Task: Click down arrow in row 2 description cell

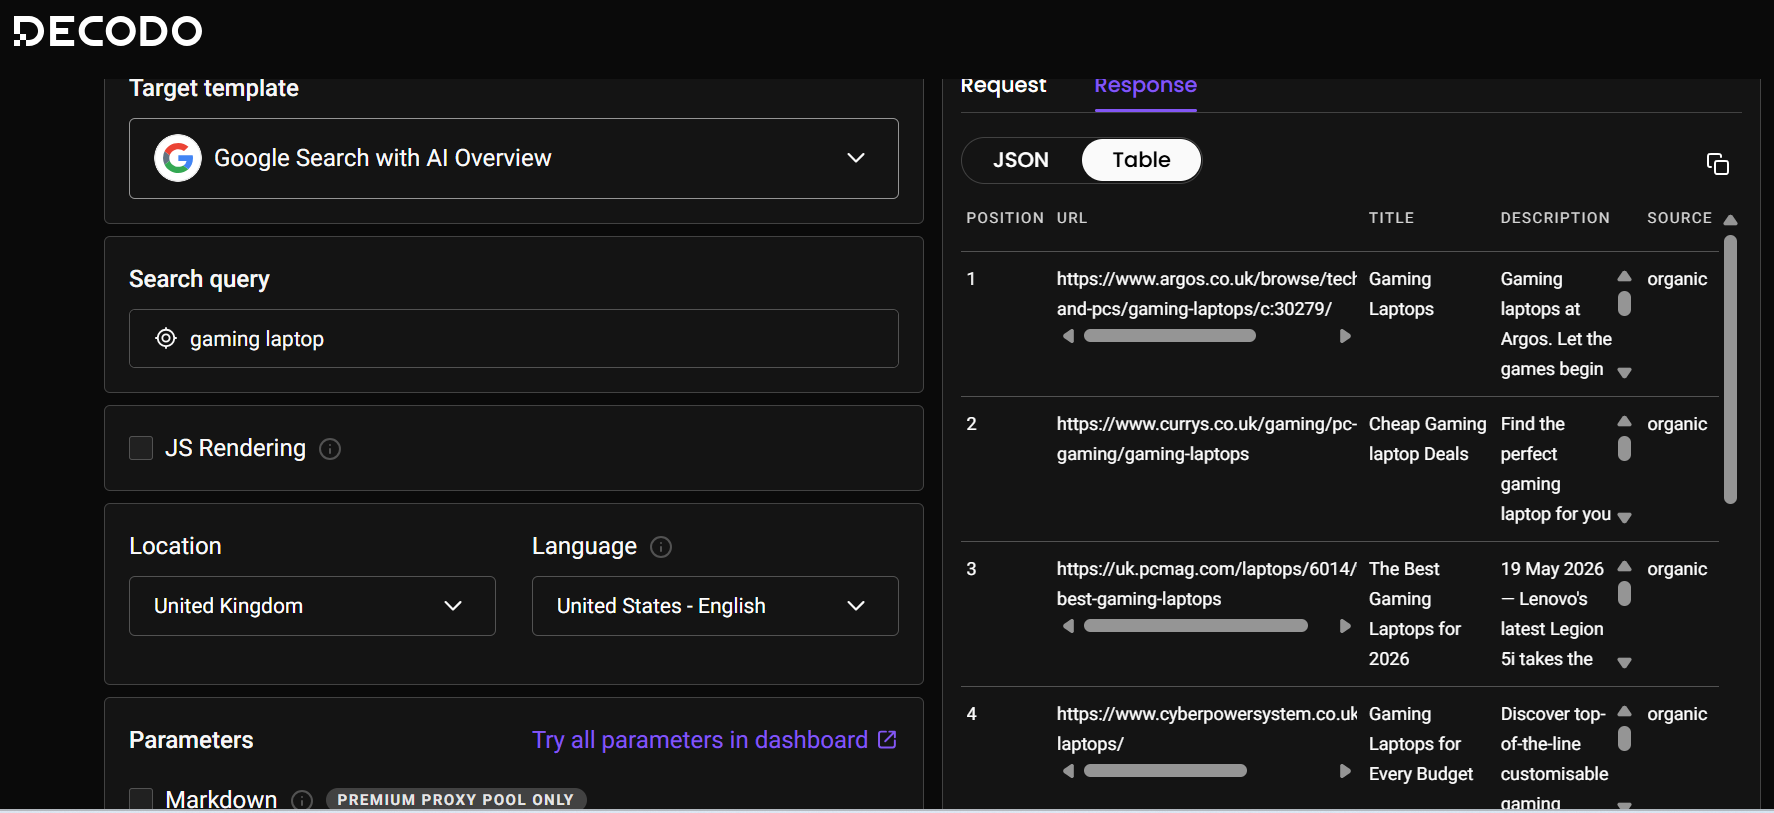Action: tap(1624, 518)
